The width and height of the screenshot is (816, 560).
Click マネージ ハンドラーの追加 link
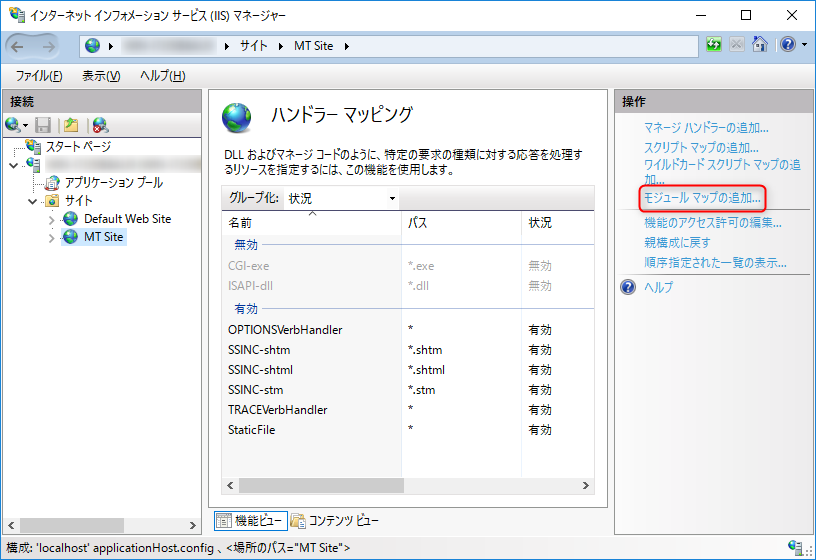[x=706, y=128]
